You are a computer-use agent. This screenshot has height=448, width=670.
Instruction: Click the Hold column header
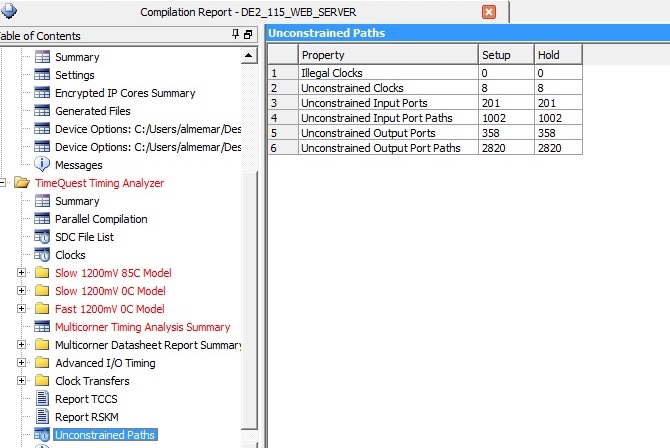[x=558, y=55]
